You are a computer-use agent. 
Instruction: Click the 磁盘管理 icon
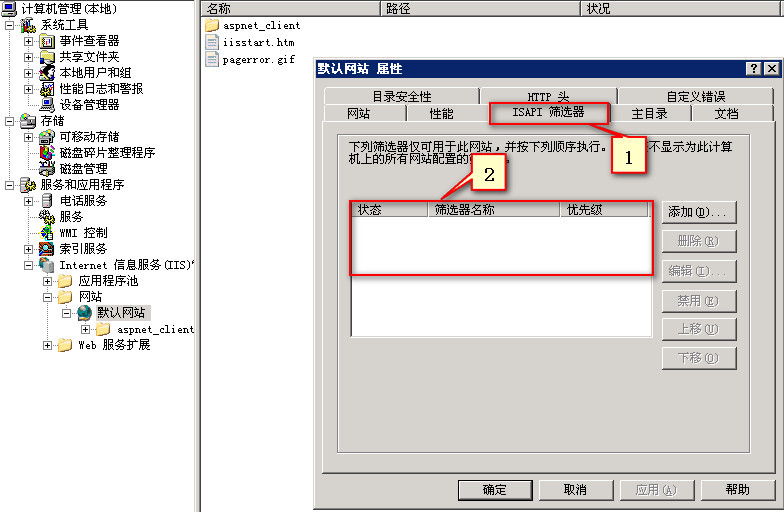tap(48, 169)
